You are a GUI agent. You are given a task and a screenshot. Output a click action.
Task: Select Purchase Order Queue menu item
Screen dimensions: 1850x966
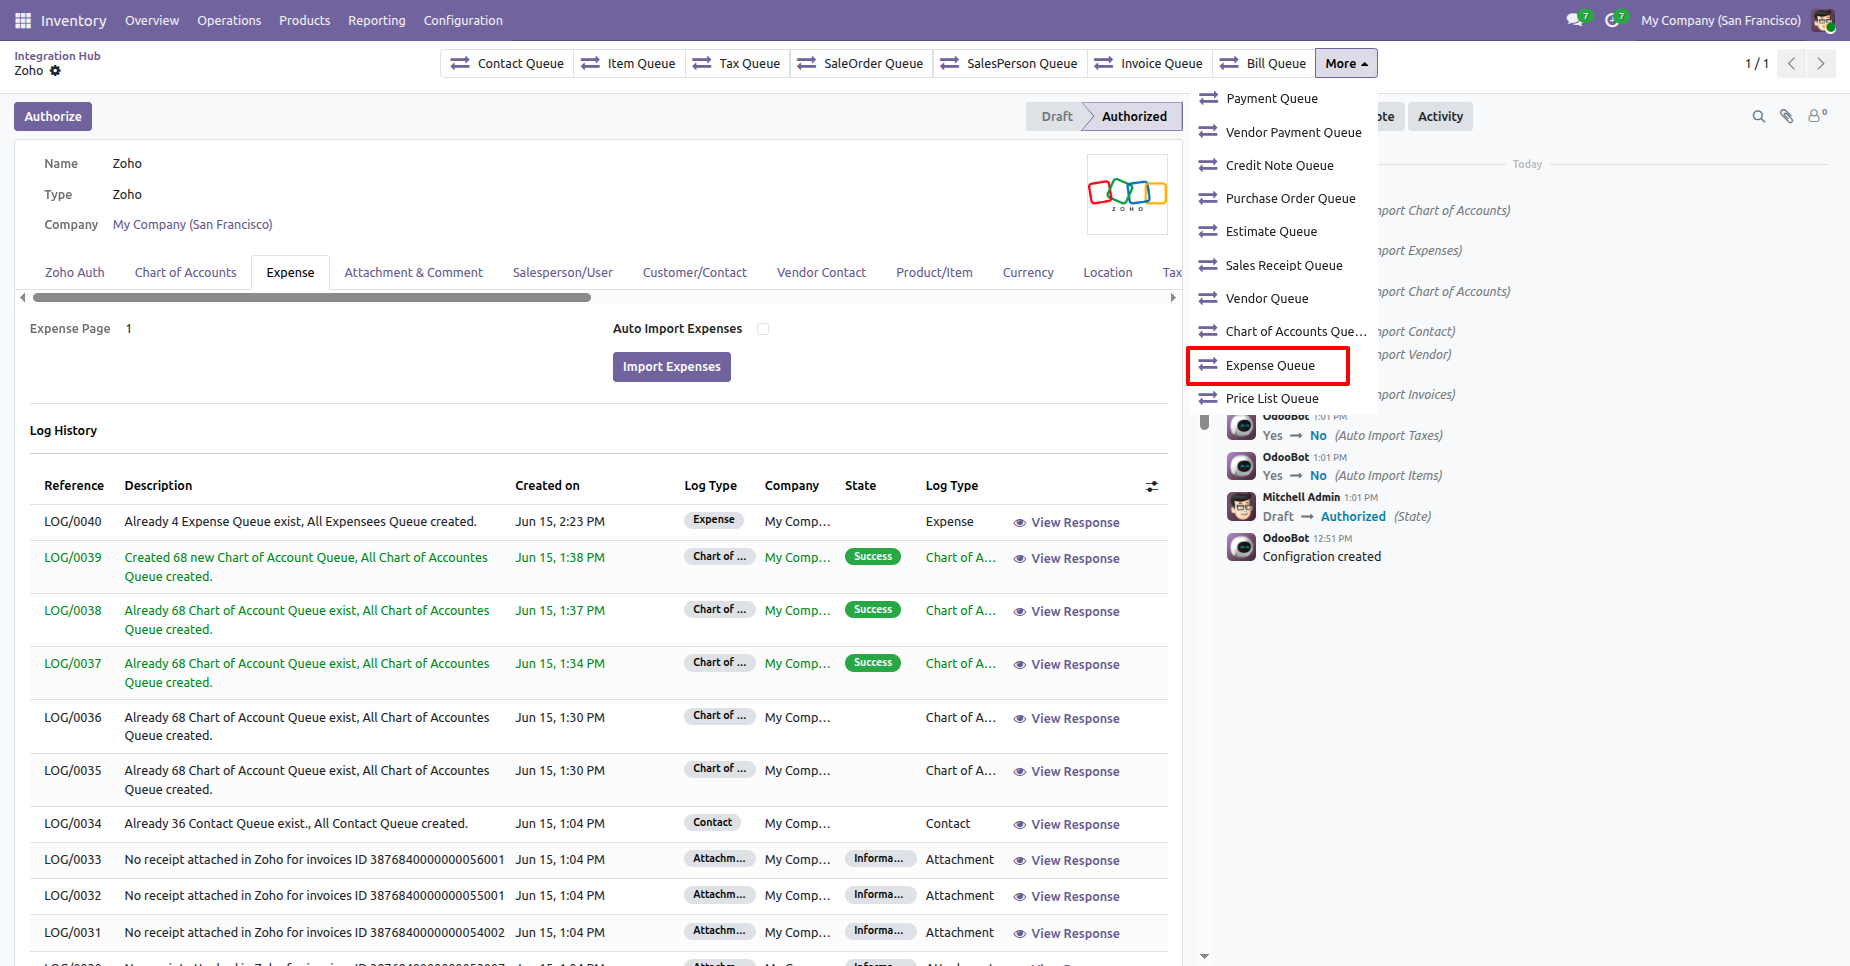[x=1283, y=198]
